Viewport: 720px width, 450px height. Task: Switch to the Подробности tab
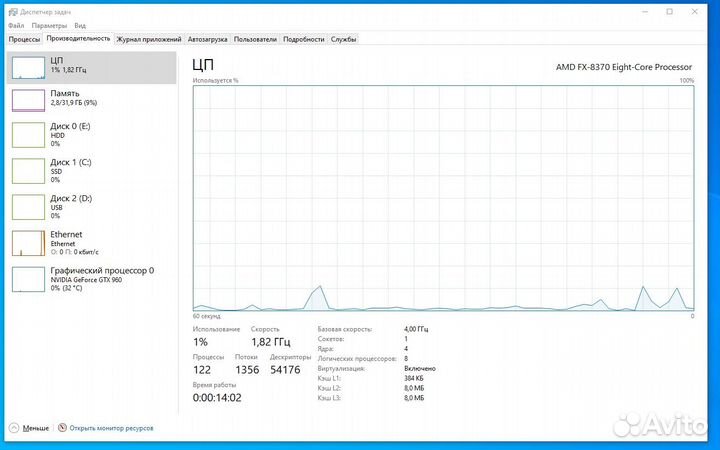tap(303, 39)
